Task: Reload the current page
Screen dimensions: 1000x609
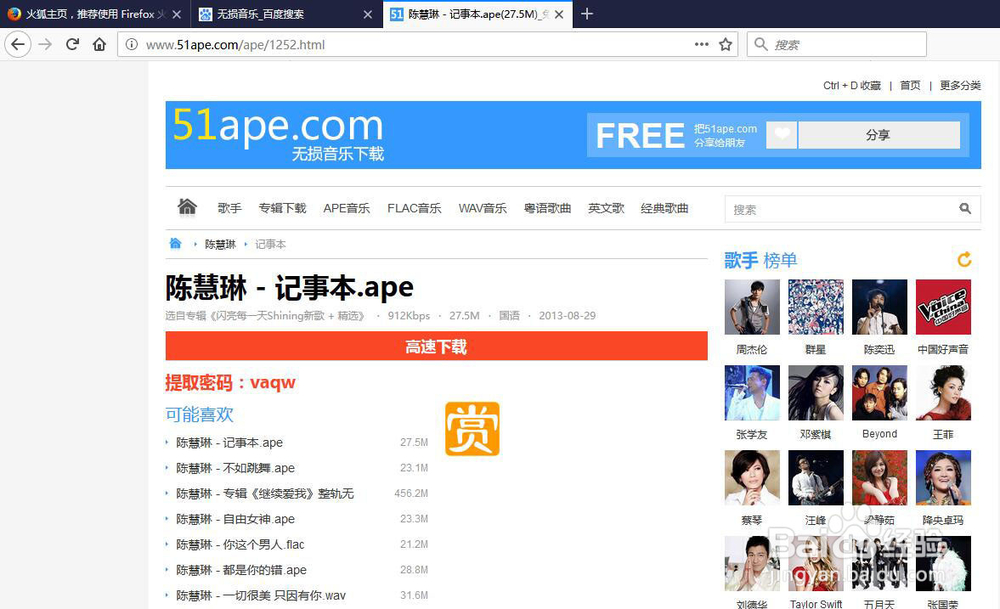Action: (72, 44)
